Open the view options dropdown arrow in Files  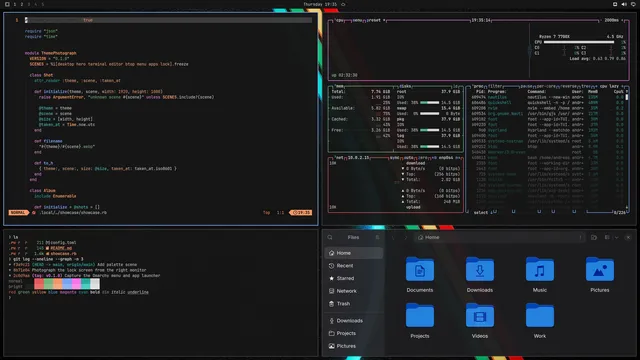coord(616,237)
